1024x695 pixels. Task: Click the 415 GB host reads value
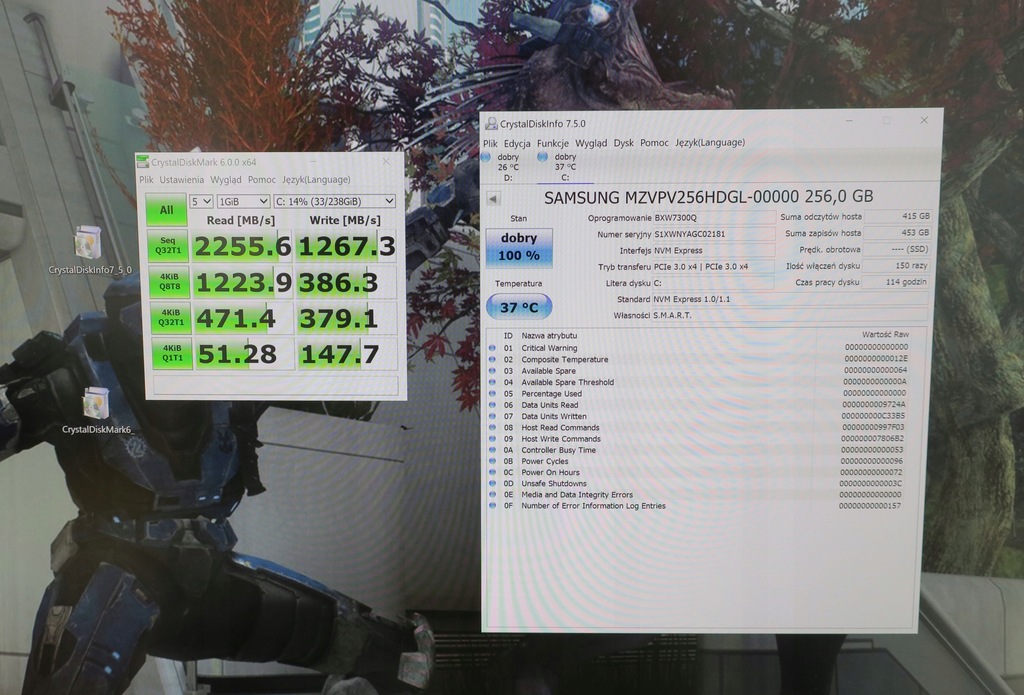(897, 216)
